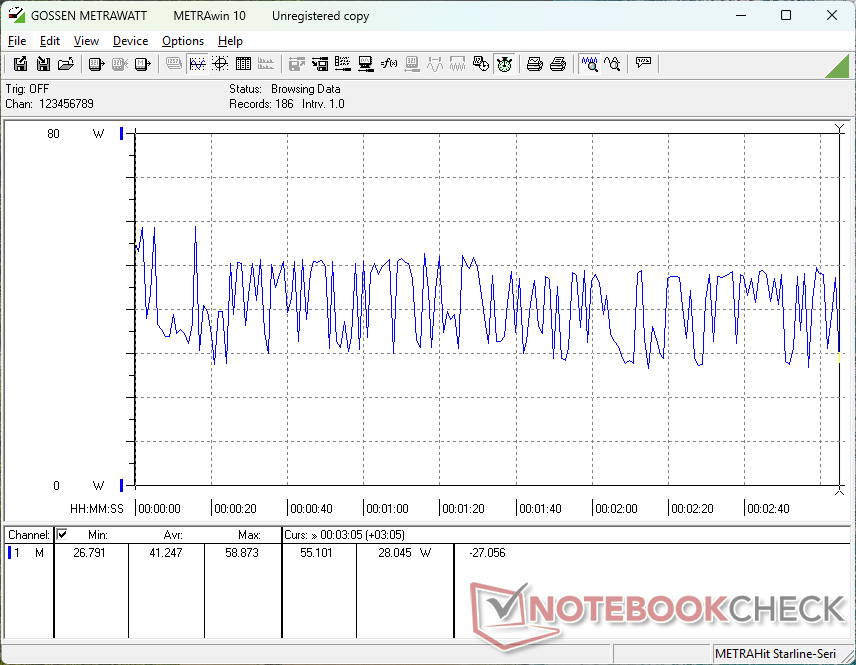Click the open folder toolbar icon
The image size is (856, 665).
click(66, 64)
